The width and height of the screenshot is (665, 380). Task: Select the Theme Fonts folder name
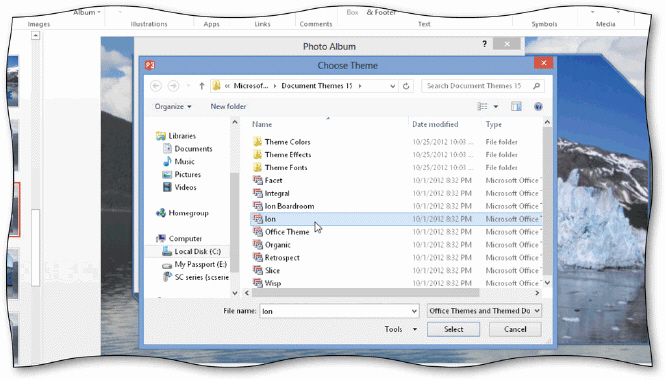(286, 168)
